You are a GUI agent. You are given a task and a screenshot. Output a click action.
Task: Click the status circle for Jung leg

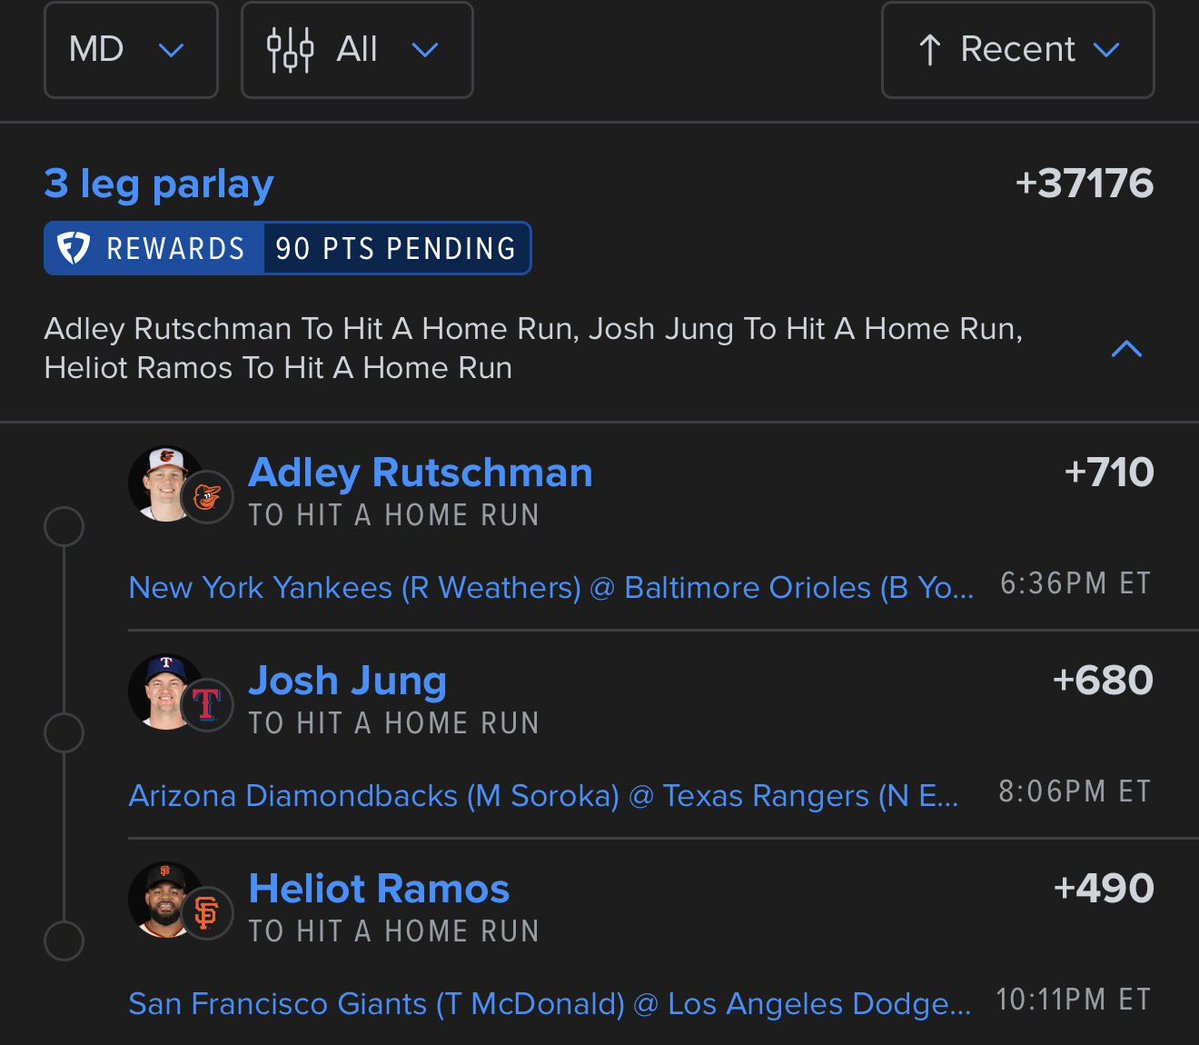[64, 733]
